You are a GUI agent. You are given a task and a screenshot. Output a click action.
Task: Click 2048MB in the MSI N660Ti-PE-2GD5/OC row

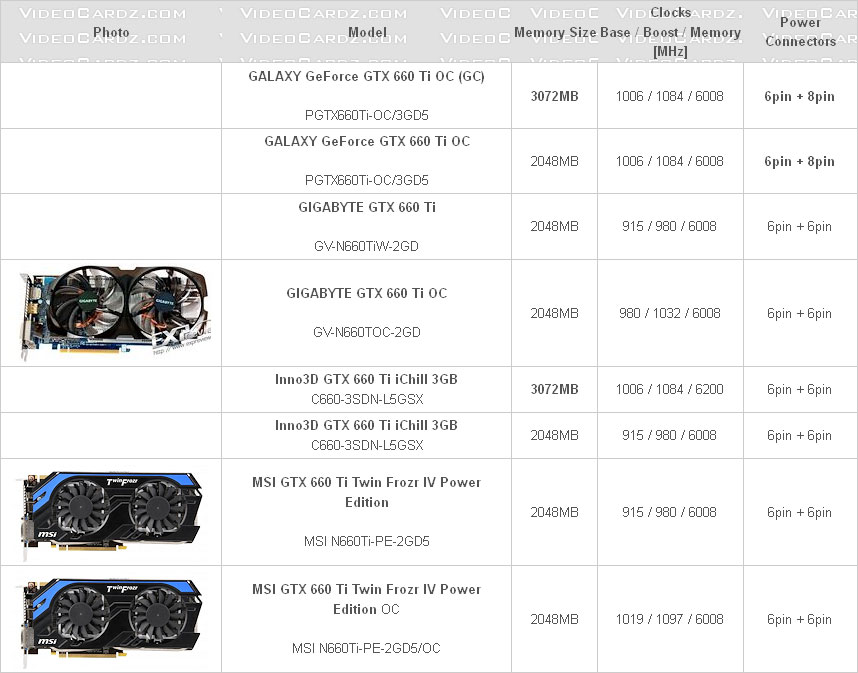(x=554, y=619)
